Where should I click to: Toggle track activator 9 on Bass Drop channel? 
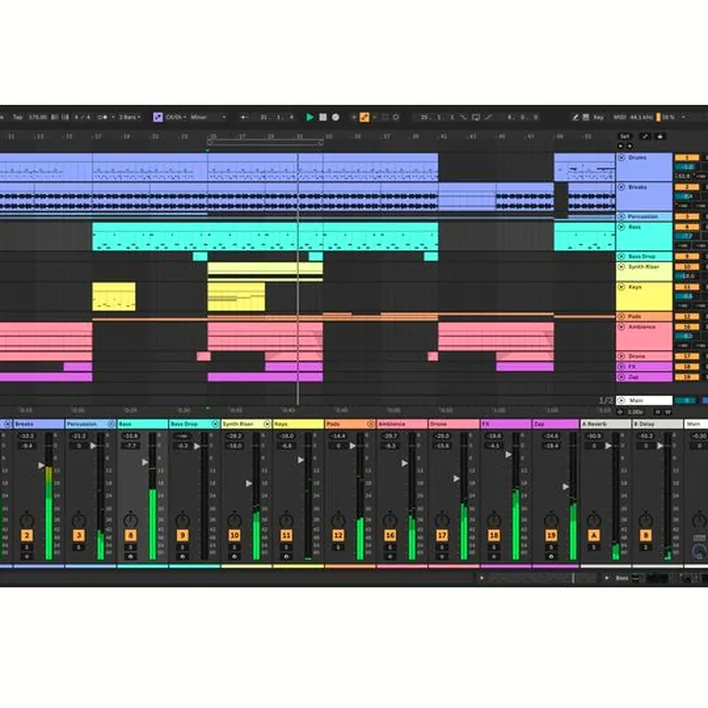(182, 536)
